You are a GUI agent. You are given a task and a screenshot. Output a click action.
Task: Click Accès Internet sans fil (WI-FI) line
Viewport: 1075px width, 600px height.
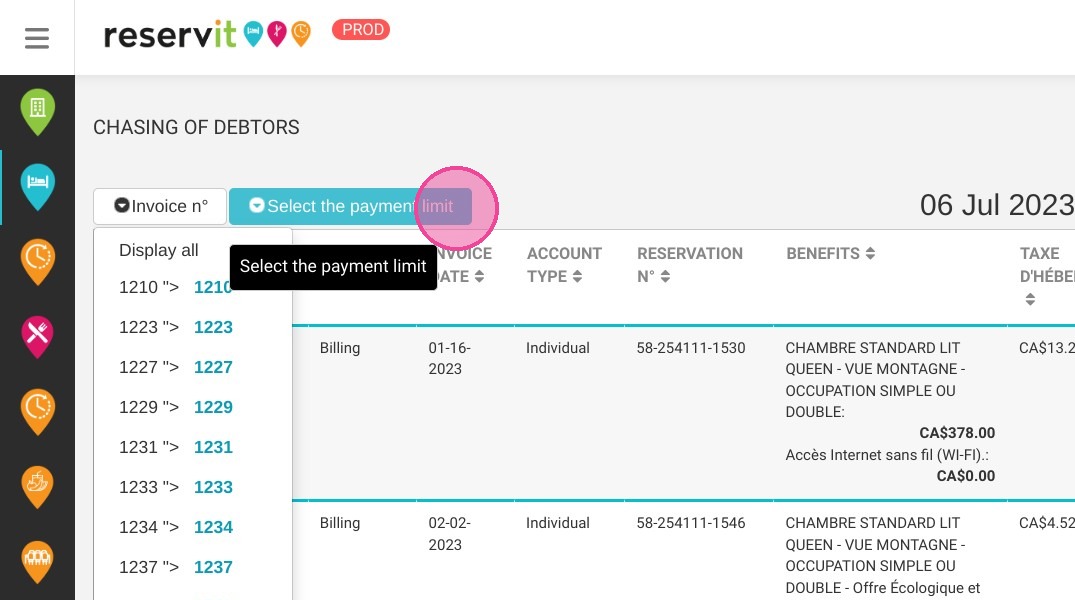click(886, 455)
